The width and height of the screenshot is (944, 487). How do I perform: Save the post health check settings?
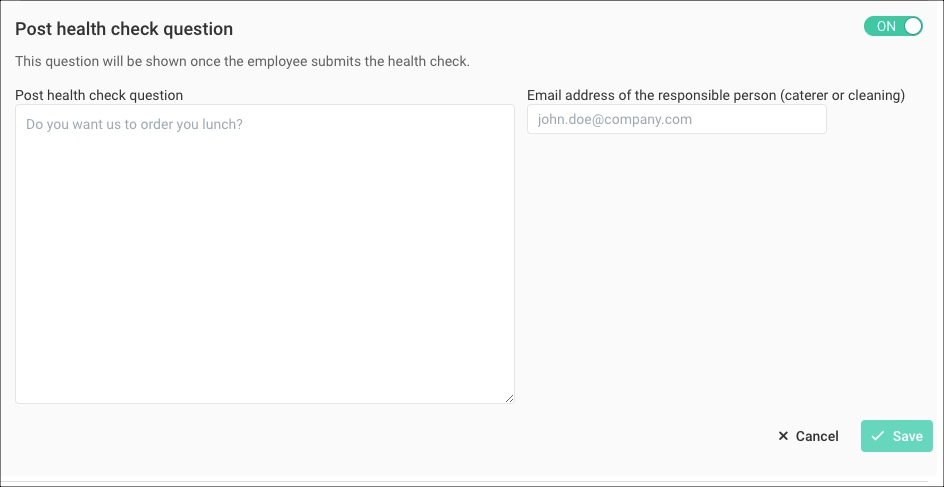tap(896, 436)
